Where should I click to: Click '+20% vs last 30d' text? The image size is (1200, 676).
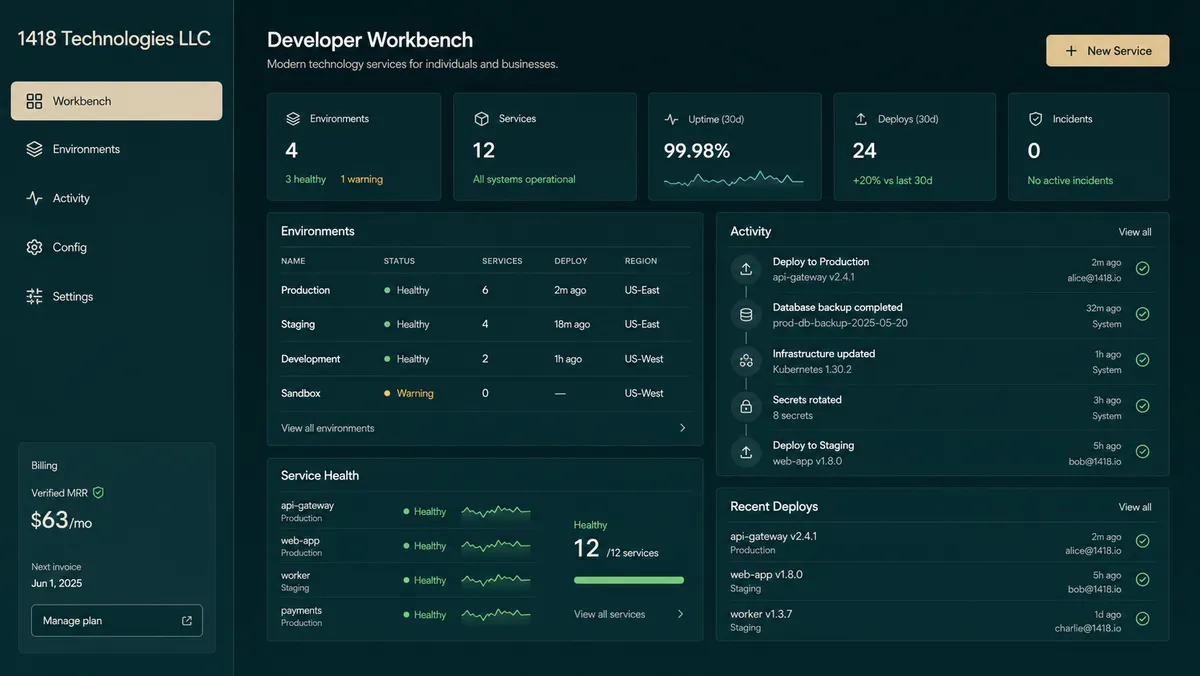coord(892,180)
